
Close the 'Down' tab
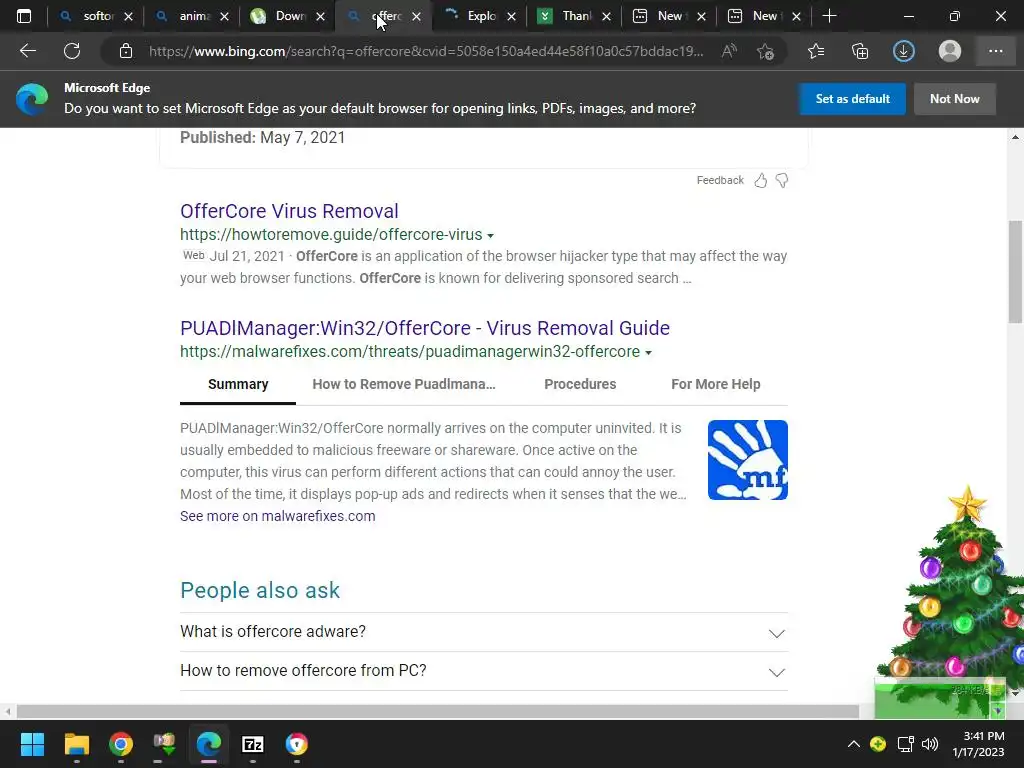[x=320, y=16]
